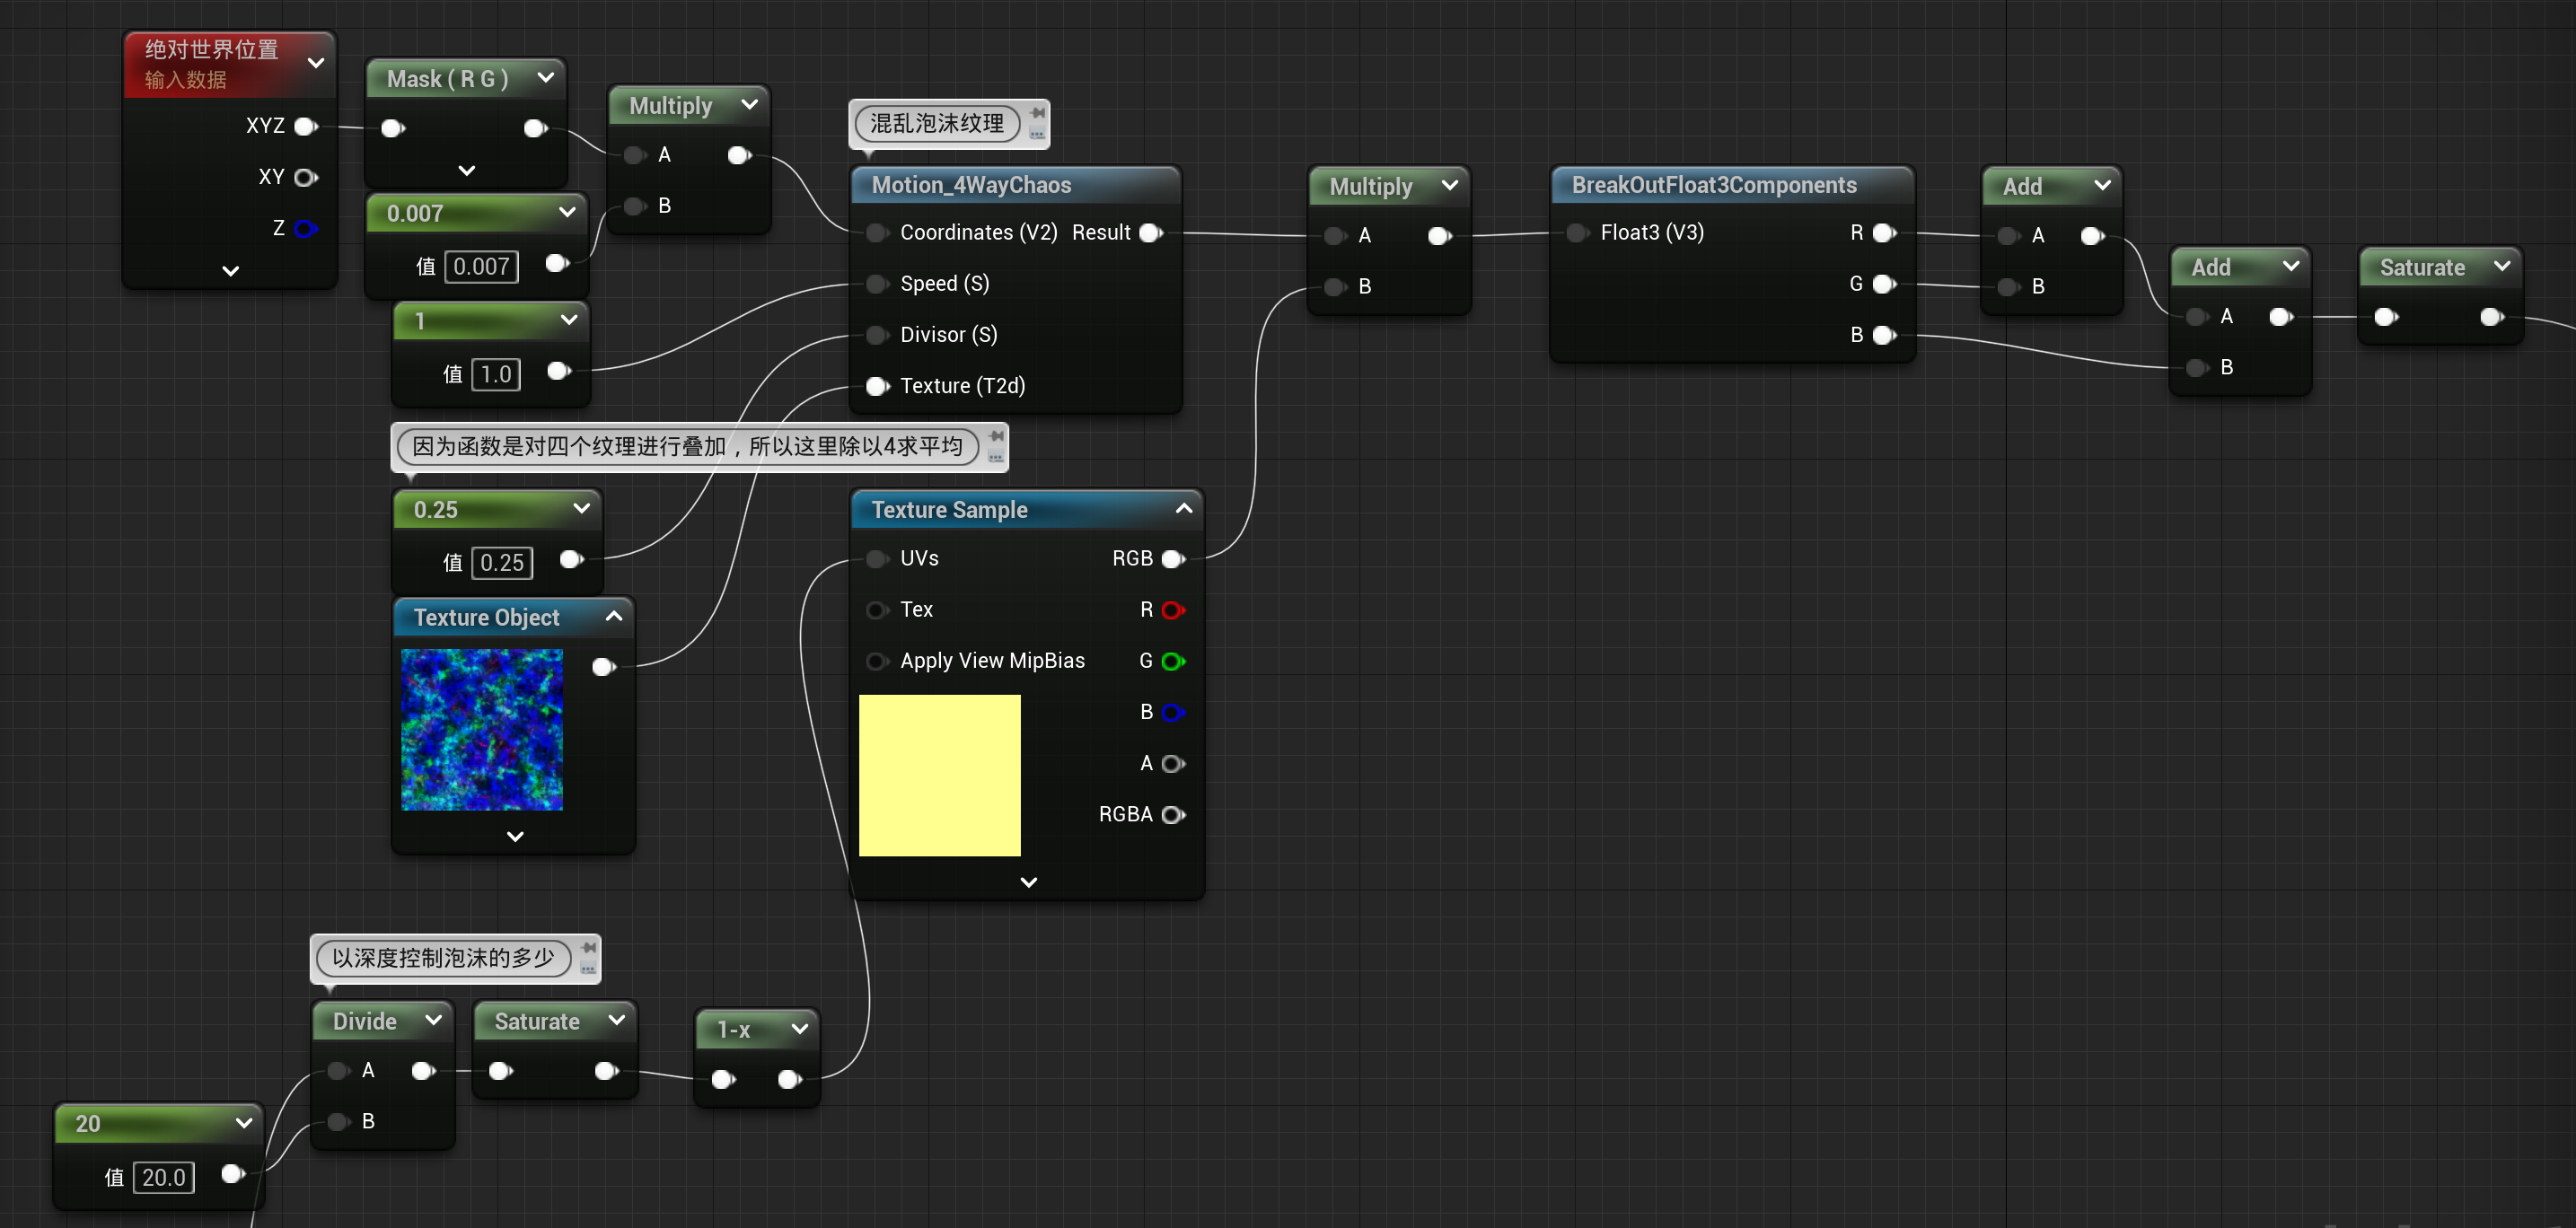Click the yellow Texture Sample preview swatch
2576x1228 pixels.
click(940, 776)
